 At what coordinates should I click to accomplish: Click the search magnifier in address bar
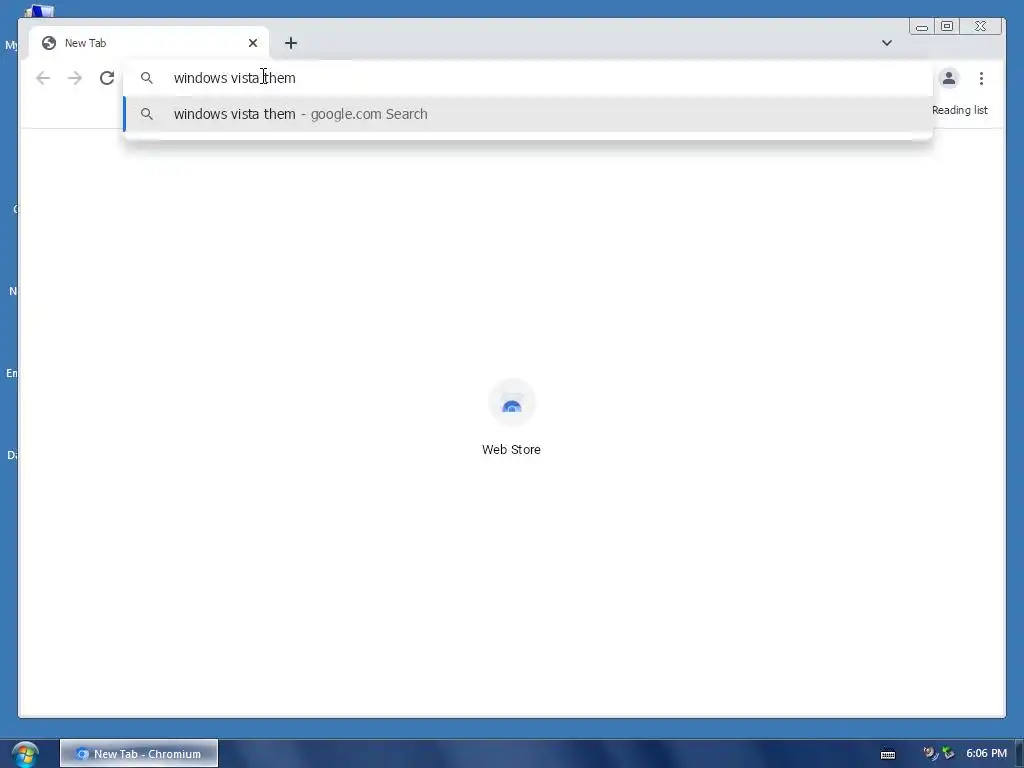147,78
